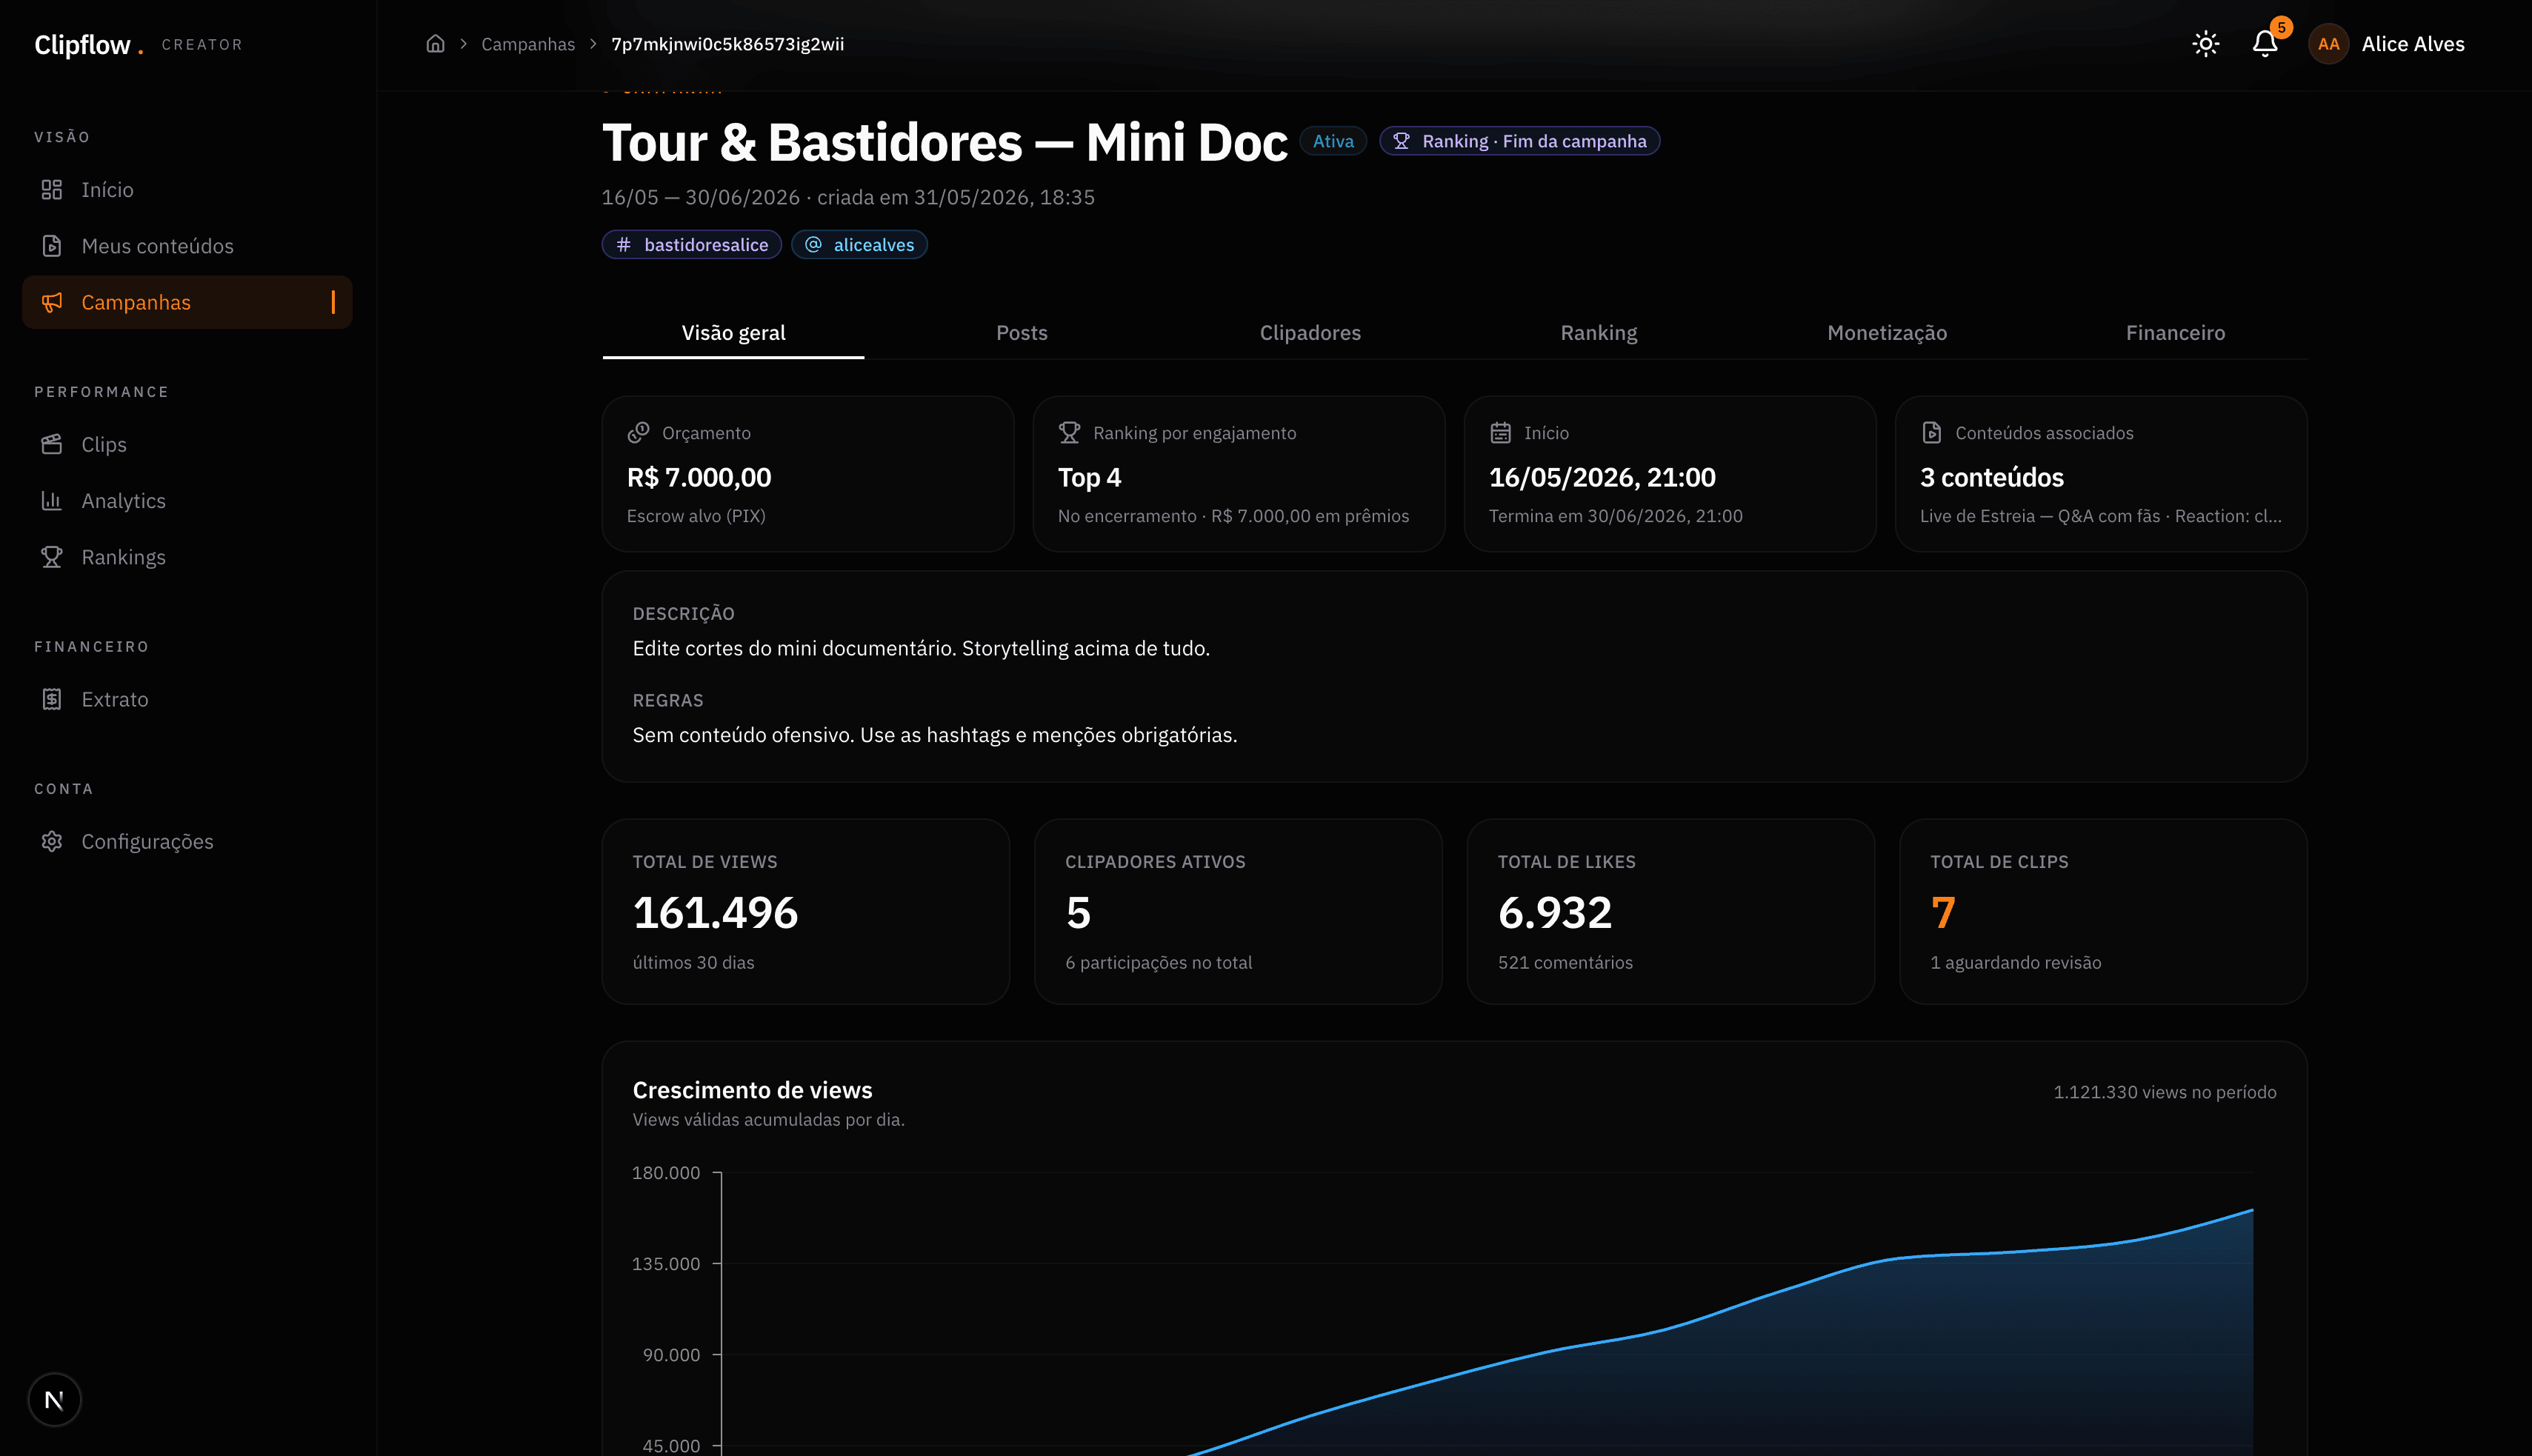Open Analytics from the sidebar

[x=187, y=501]
